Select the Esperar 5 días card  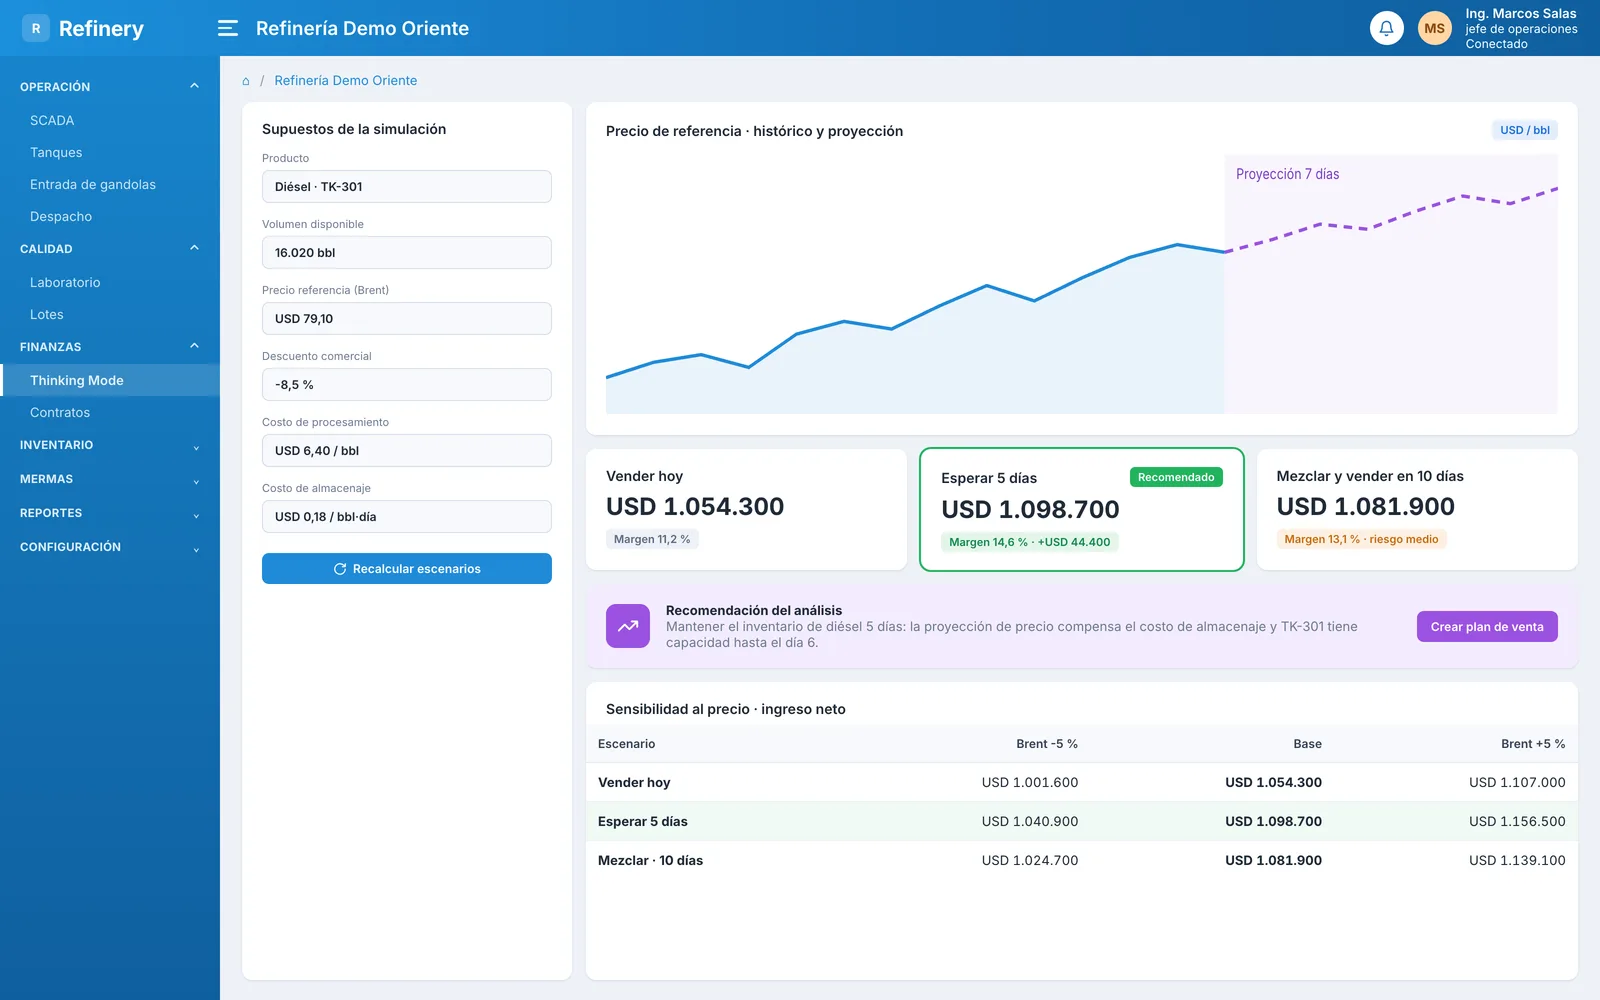(1082, 510)
